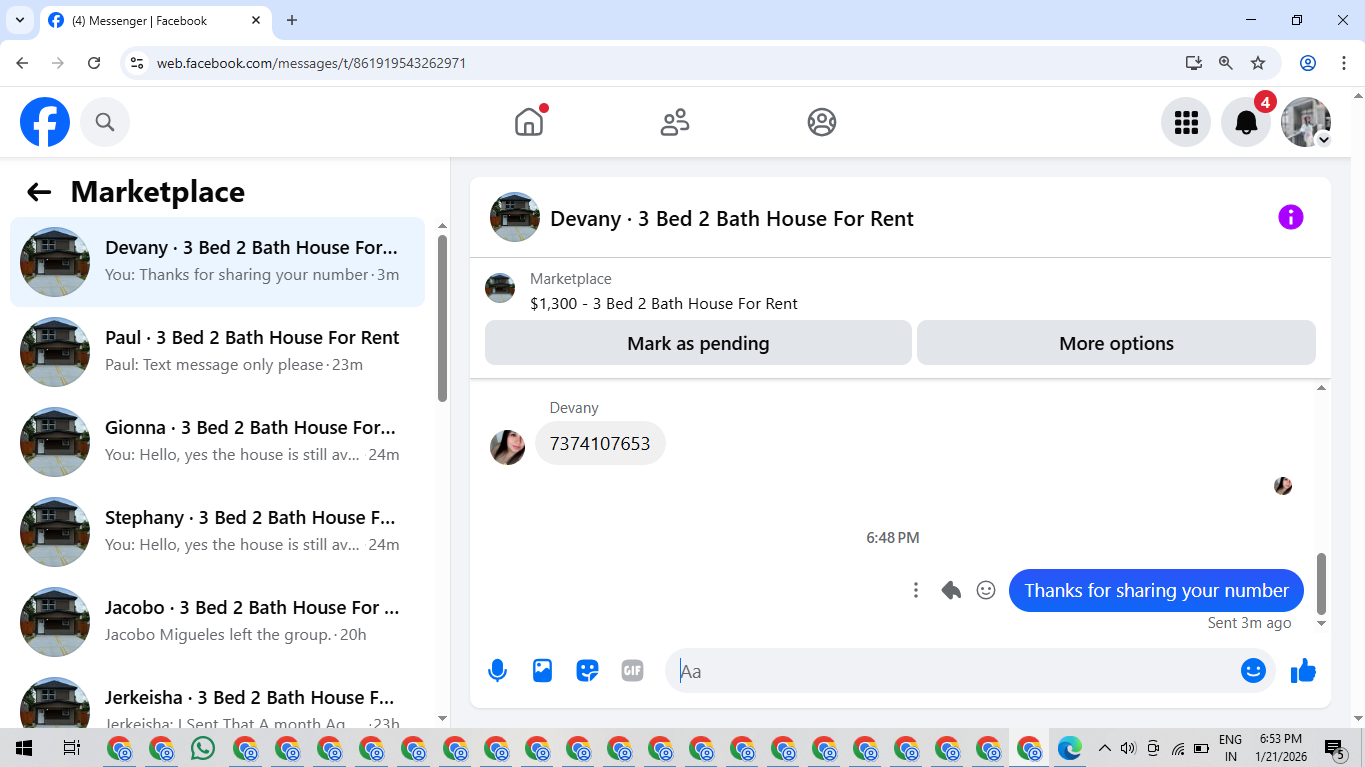Open Jacobo conversation in list
Viewport: 1365px width, 767px height.
coord(217,622)
